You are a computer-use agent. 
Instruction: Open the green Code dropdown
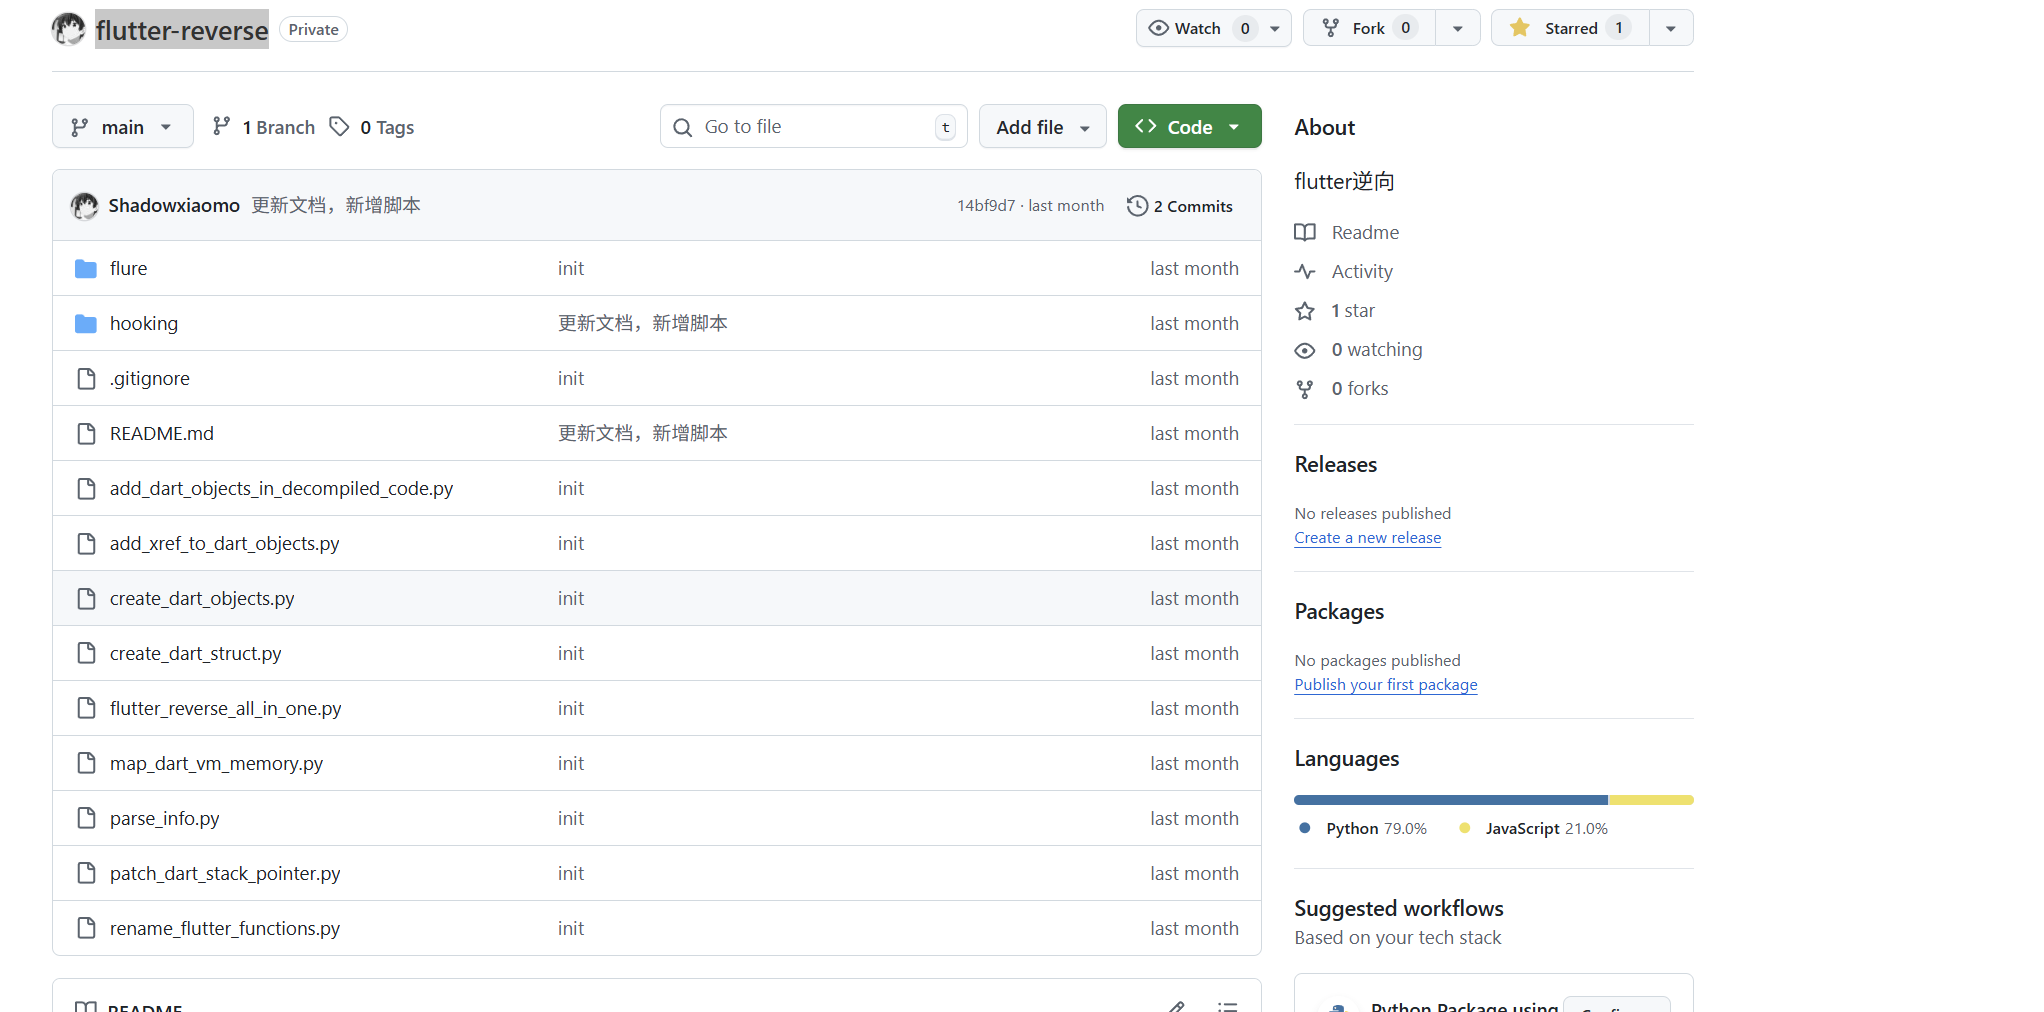click(x=1189, y=127)
